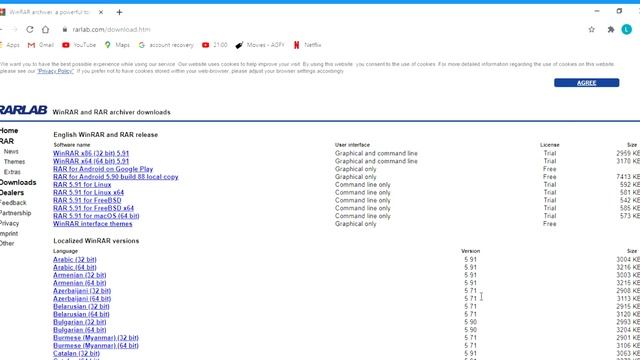Open the Imprint sidebar item
This screenshot has width=640, height=360.
pos(9,233)
